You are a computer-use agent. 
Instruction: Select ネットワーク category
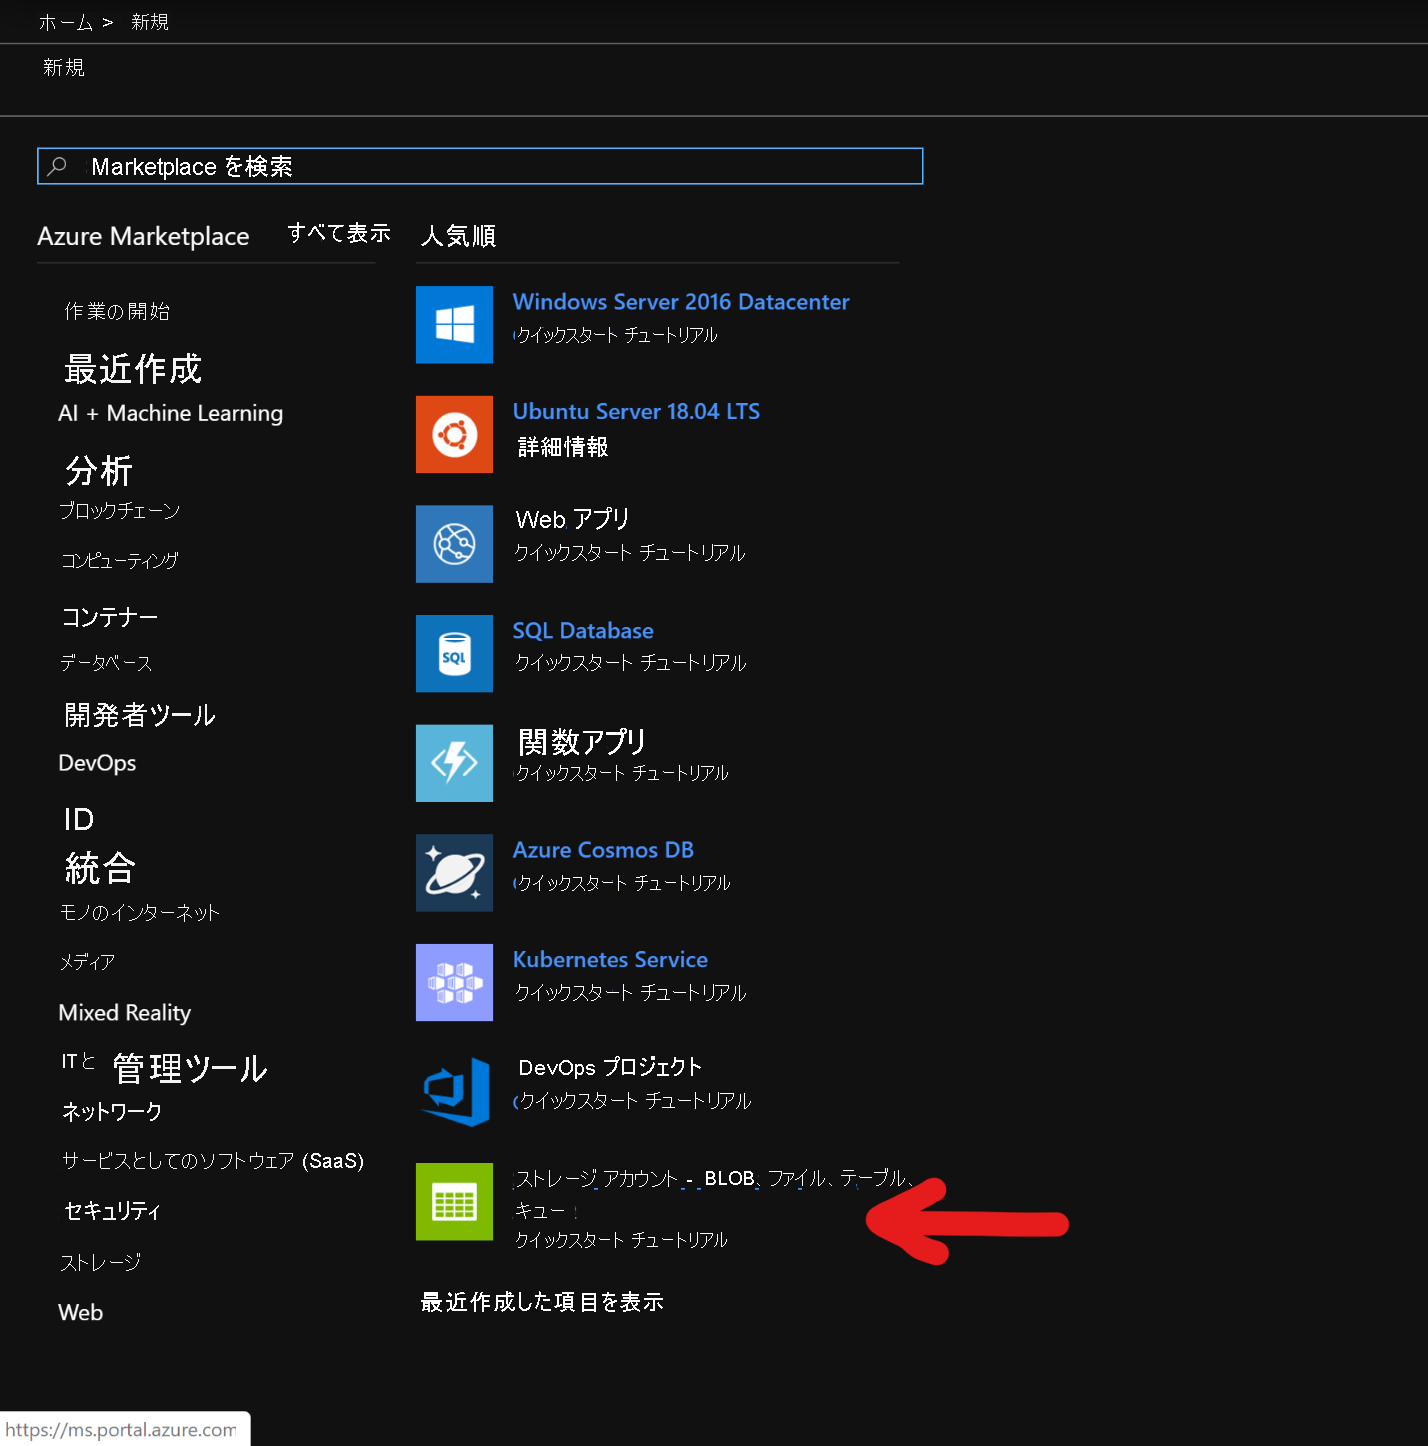point(112,1111)
